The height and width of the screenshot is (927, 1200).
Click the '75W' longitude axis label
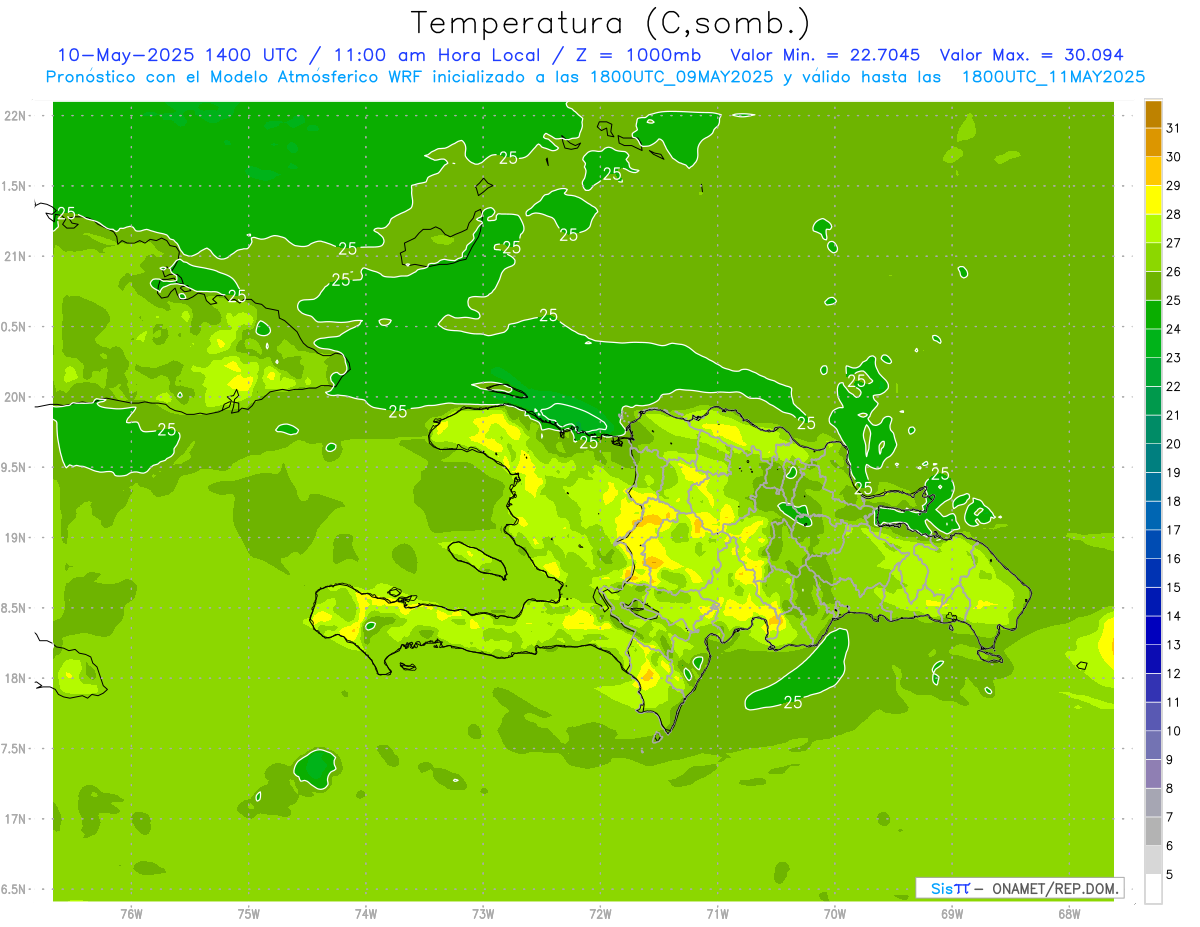(249, 914)
